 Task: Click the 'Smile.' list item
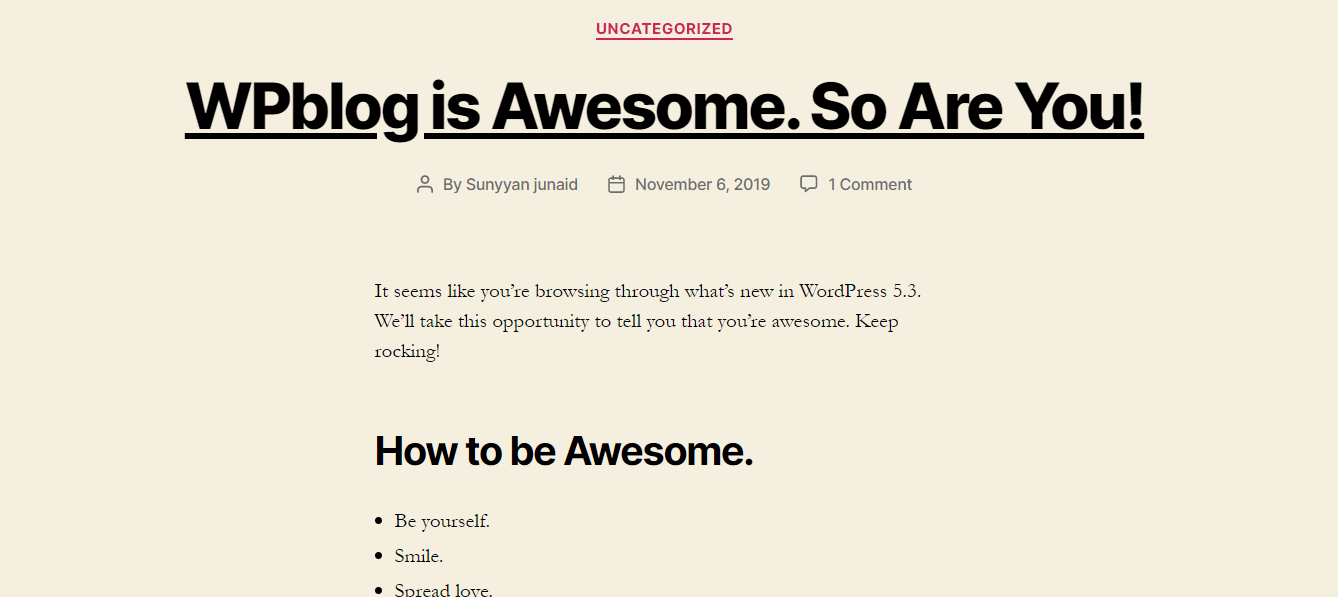[419, 556]
